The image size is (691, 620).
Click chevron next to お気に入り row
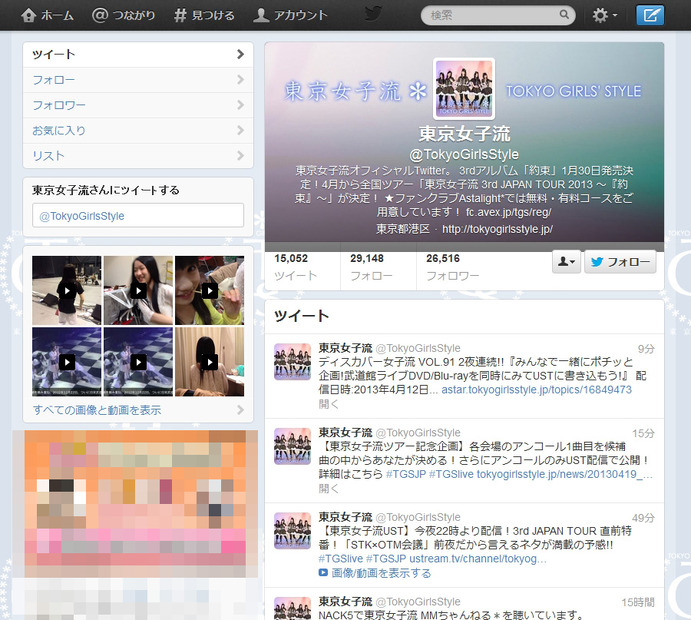click(x=240, y=130)
